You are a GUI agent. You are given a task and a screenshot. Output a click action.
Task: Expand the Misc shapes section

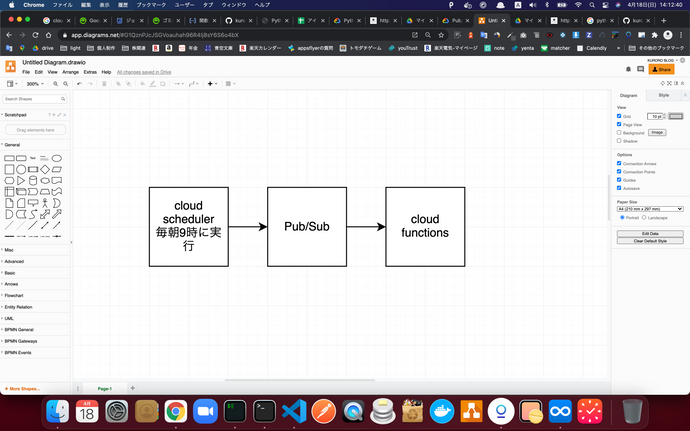click(x=35, y=250)
